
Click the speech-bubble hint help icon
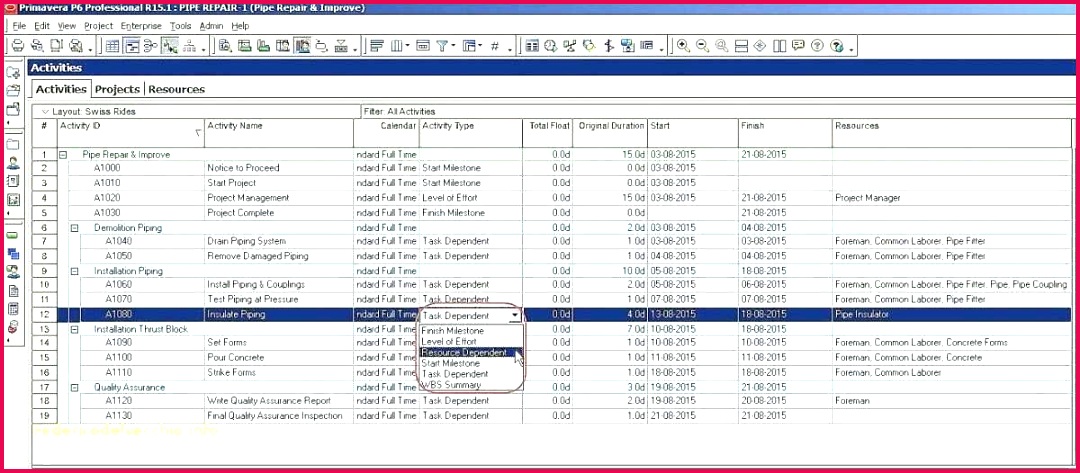(798, 46)
